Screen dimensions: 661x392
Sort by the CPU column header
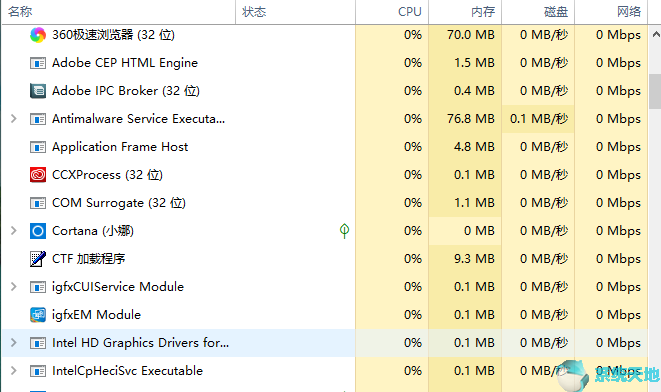[392, 12]
